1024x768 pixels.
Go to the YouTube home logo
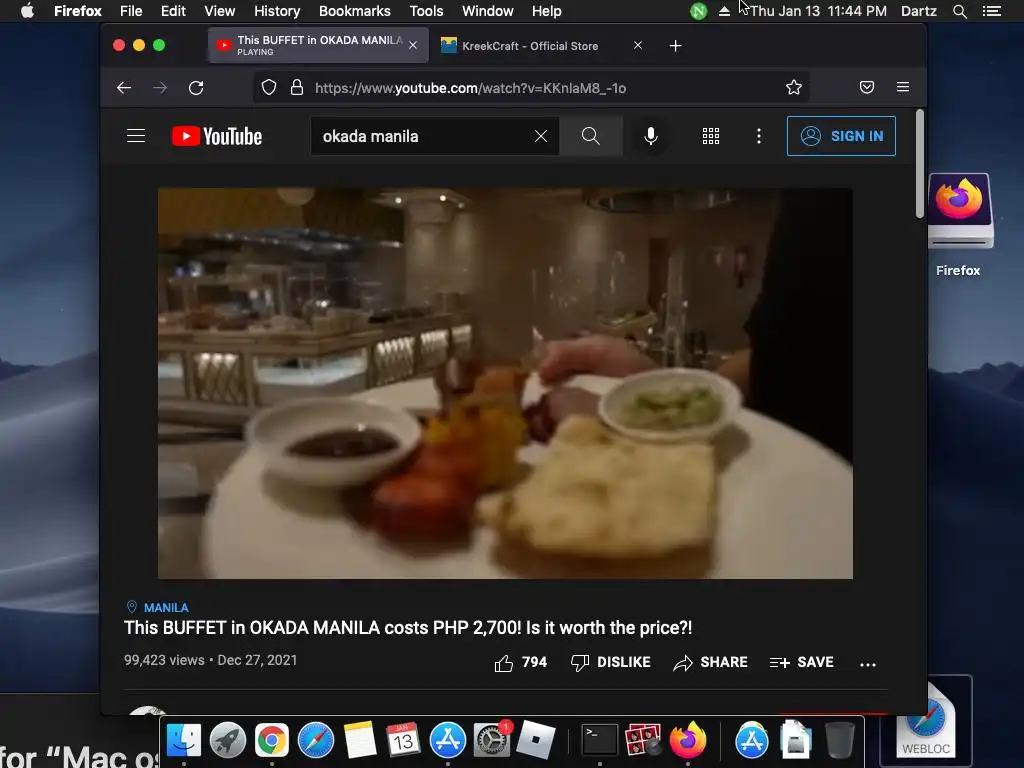point(217,136)
